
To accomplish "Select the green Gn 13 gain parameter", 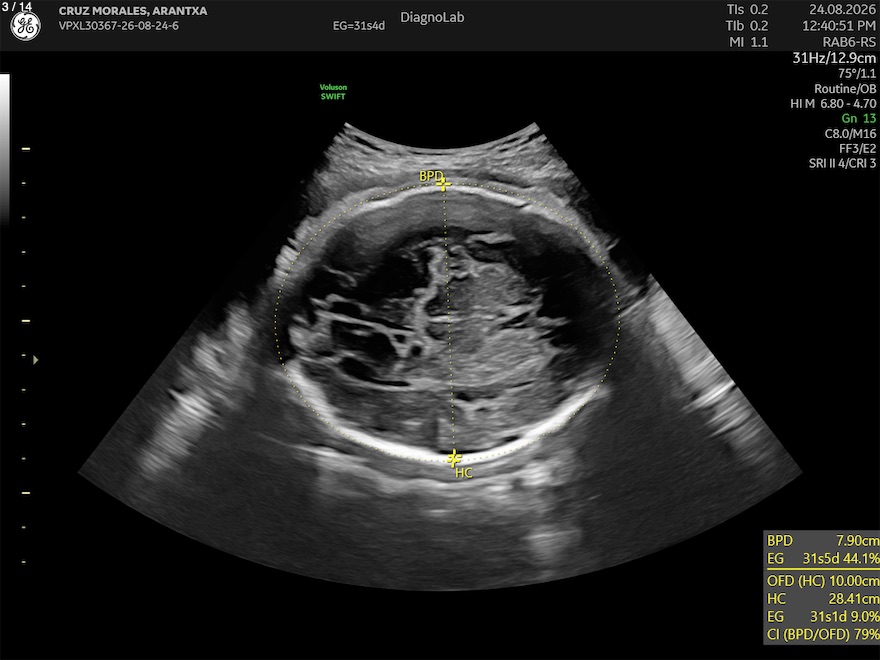I will (x=859, y=118).
